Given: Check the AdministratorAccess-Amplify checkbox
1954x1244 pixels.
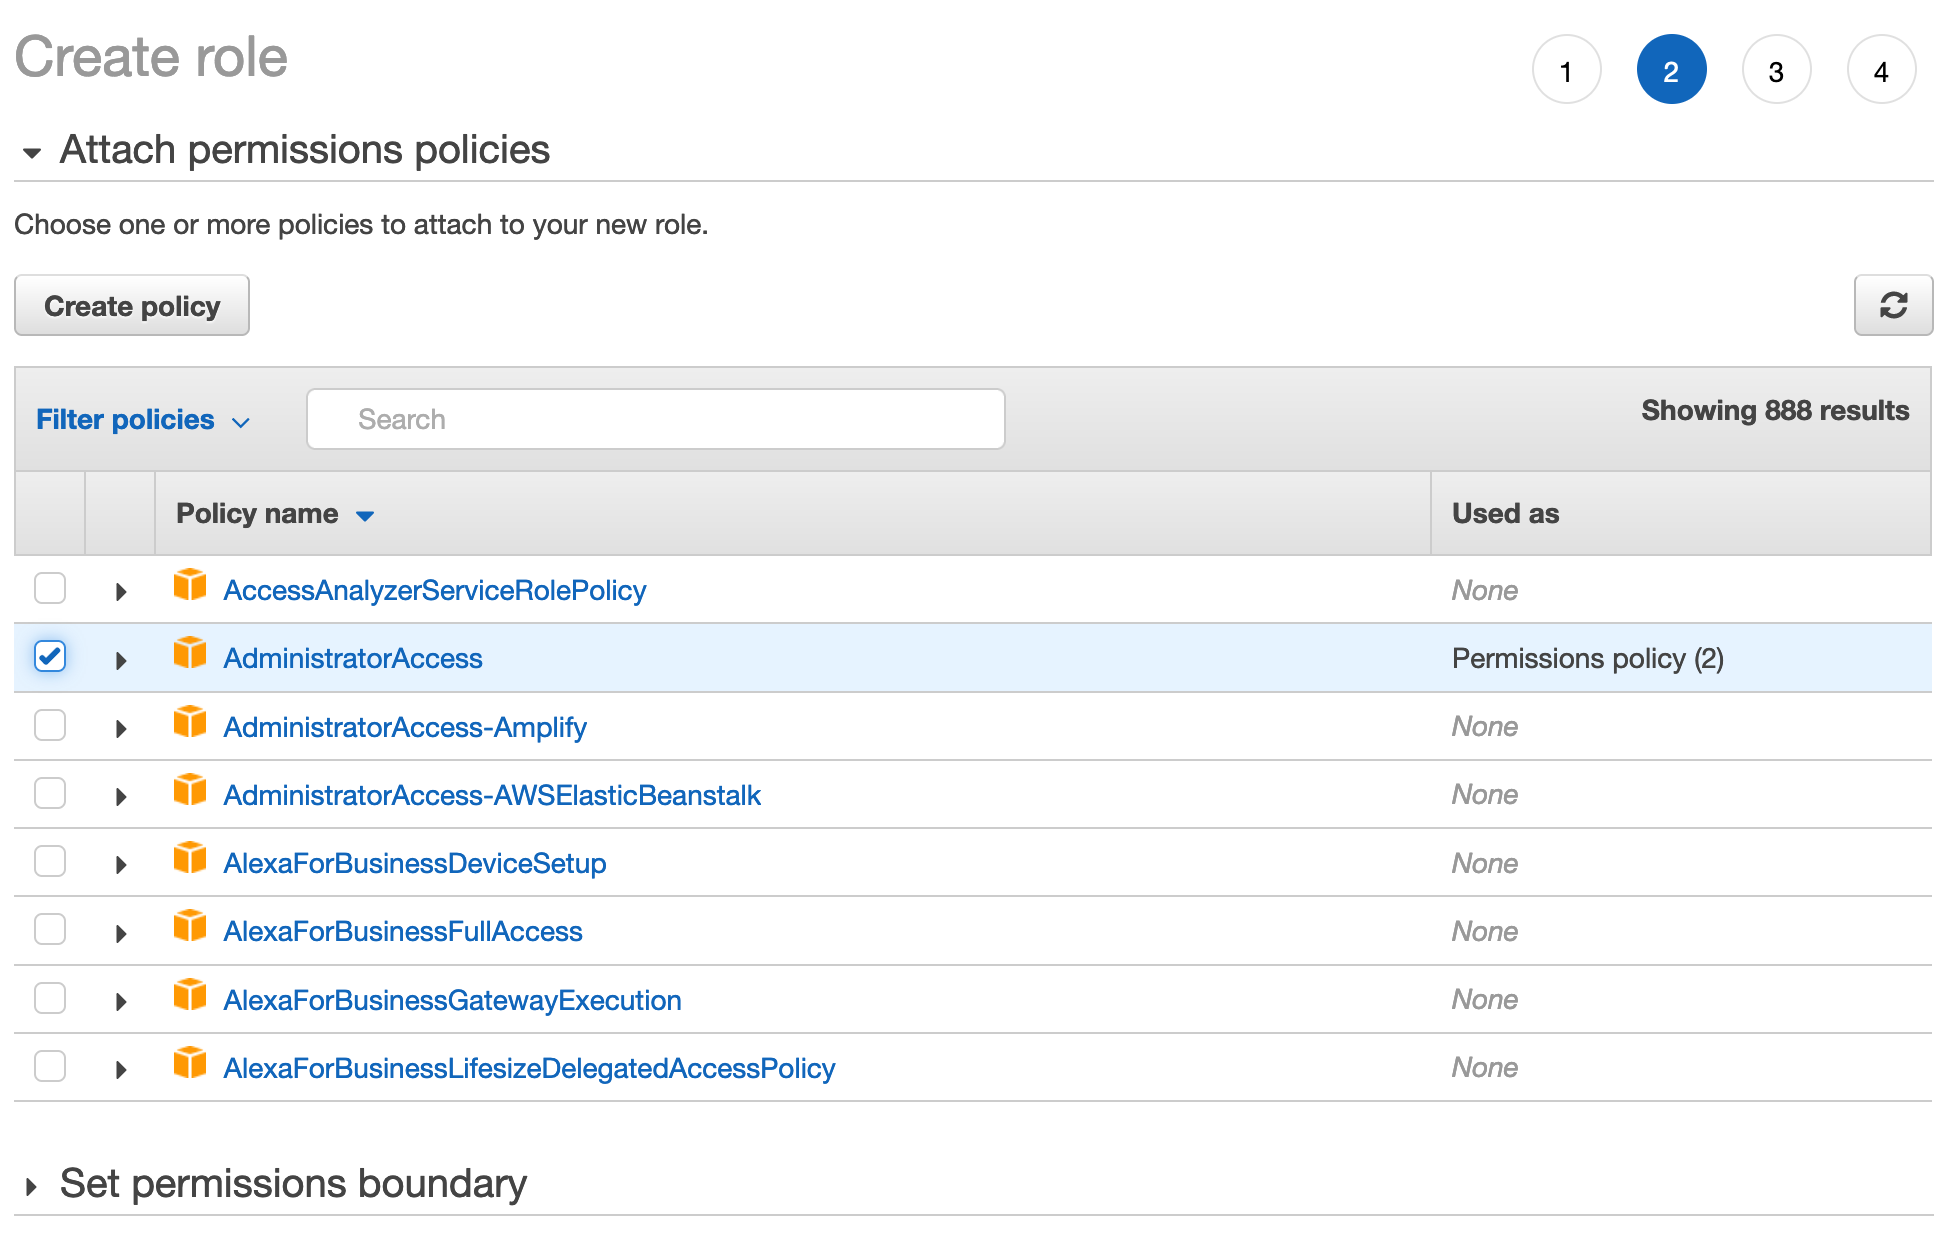Looking at the screenshot, I should point(50,726).
